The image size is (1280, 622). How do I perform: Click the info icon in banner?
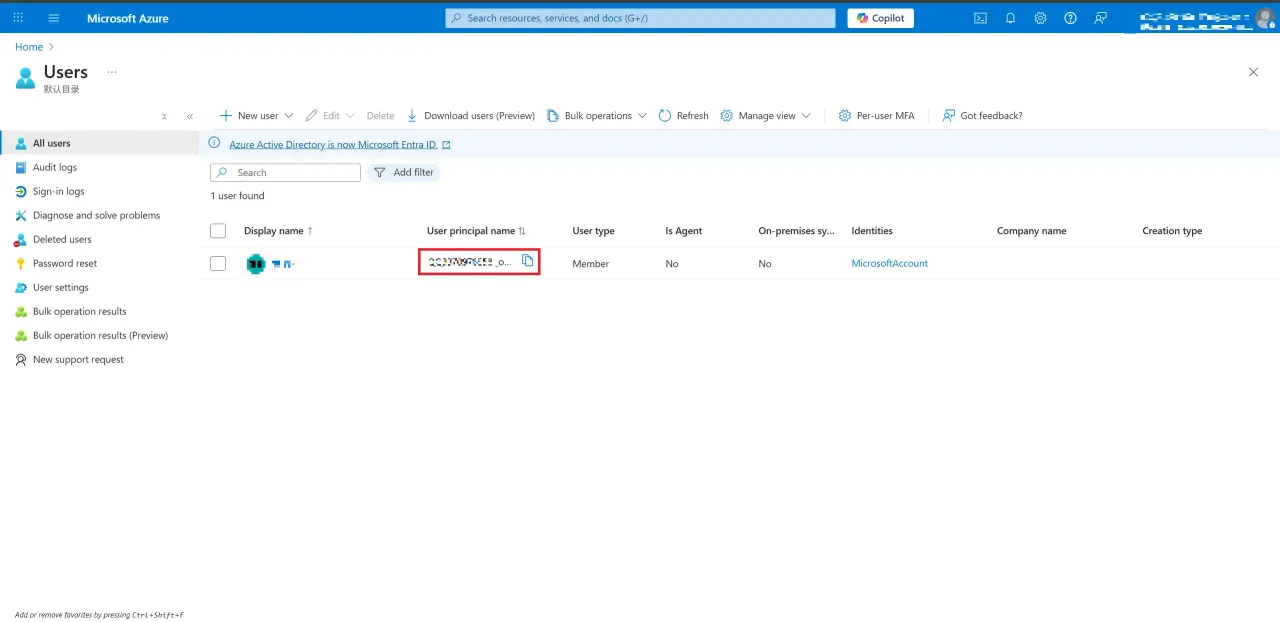pyautogui.click(x=214, y=143)
